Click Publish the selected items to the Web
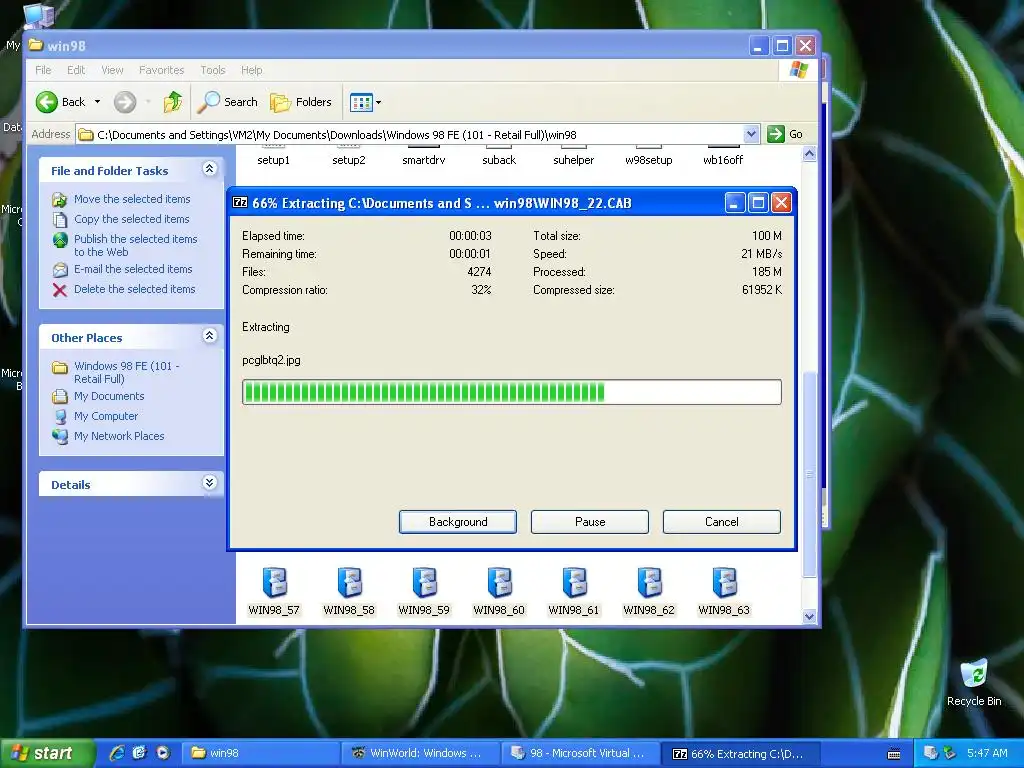Image resolution: width=1024 pixels, height=768 pixels. (135, 246)
